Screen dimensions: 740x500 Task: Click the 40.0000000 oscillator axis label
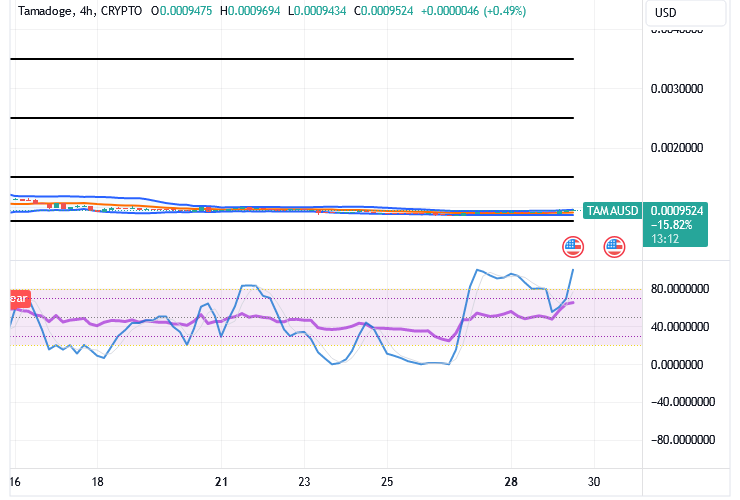pyautogui.click(x=680, y=327)
